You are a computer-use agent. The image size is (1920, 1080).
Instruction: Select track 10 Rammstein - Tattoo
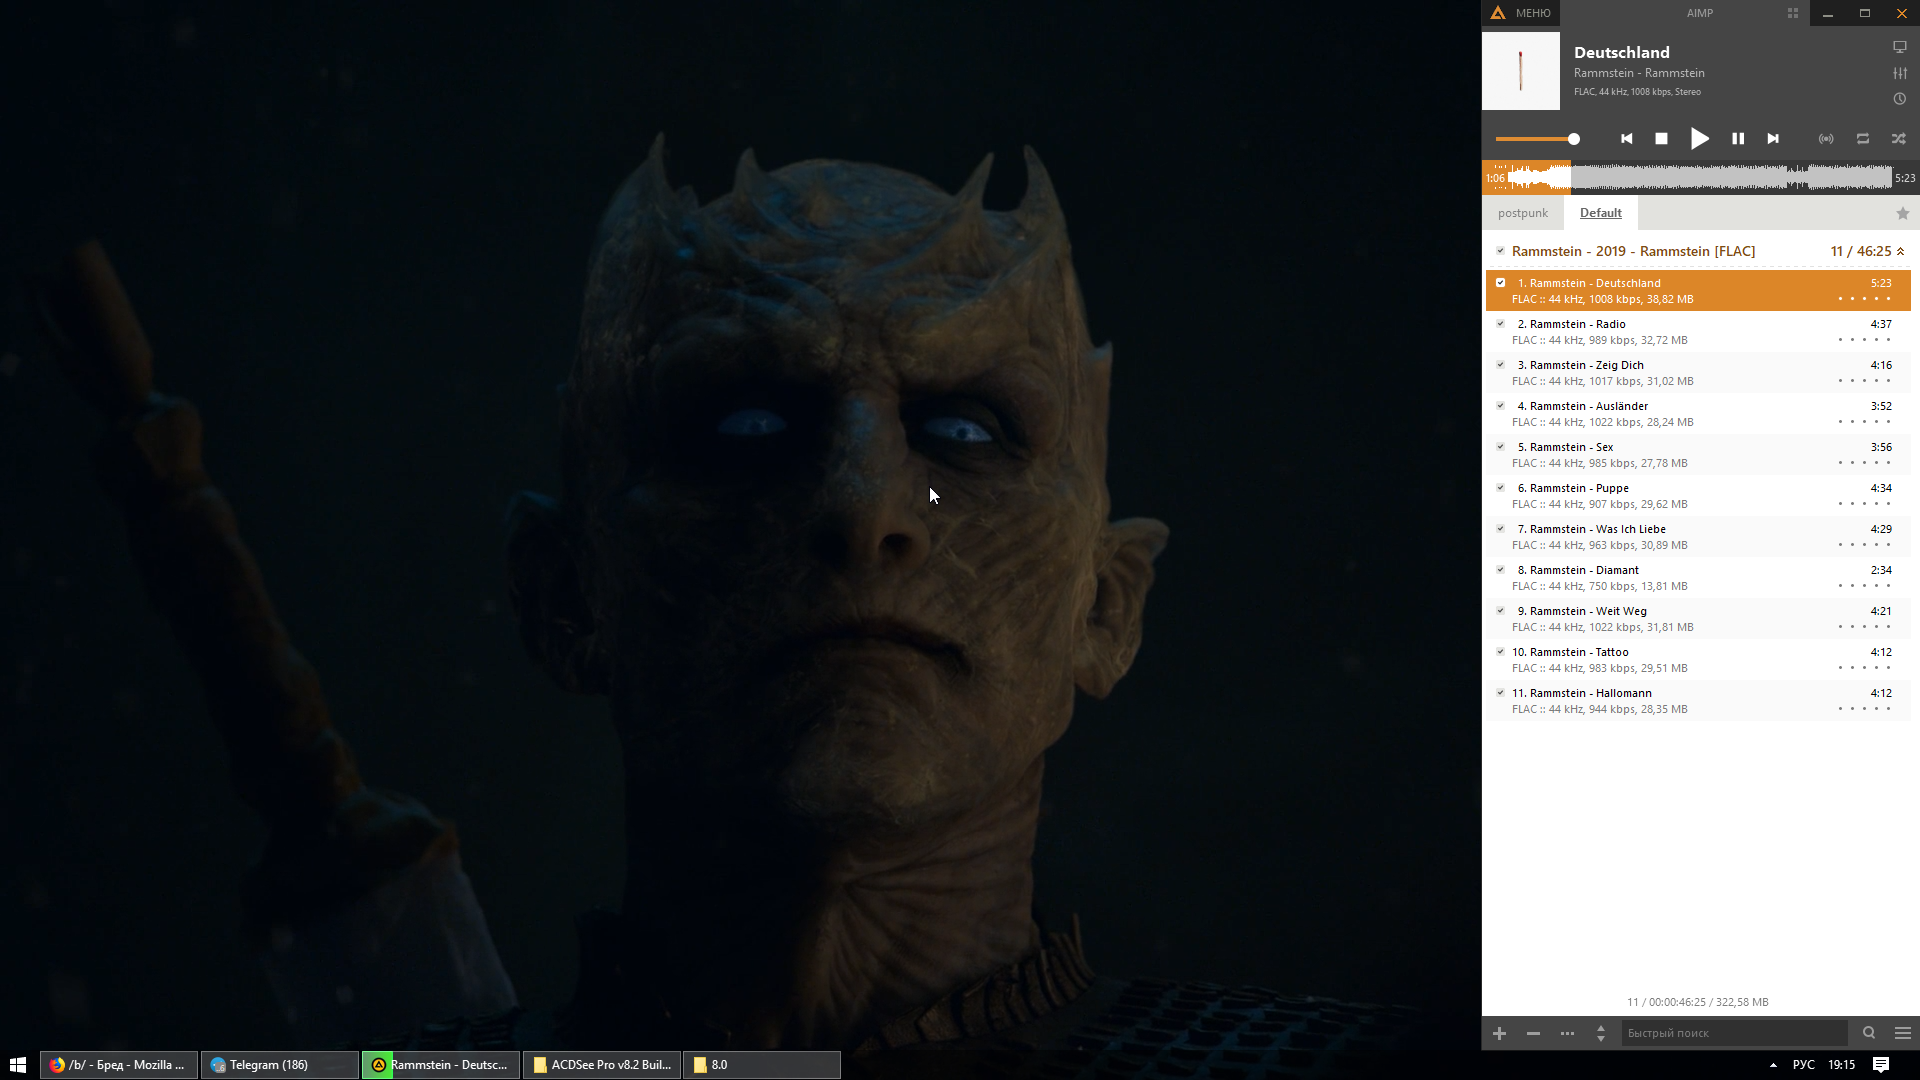(x=1698, y=660)
